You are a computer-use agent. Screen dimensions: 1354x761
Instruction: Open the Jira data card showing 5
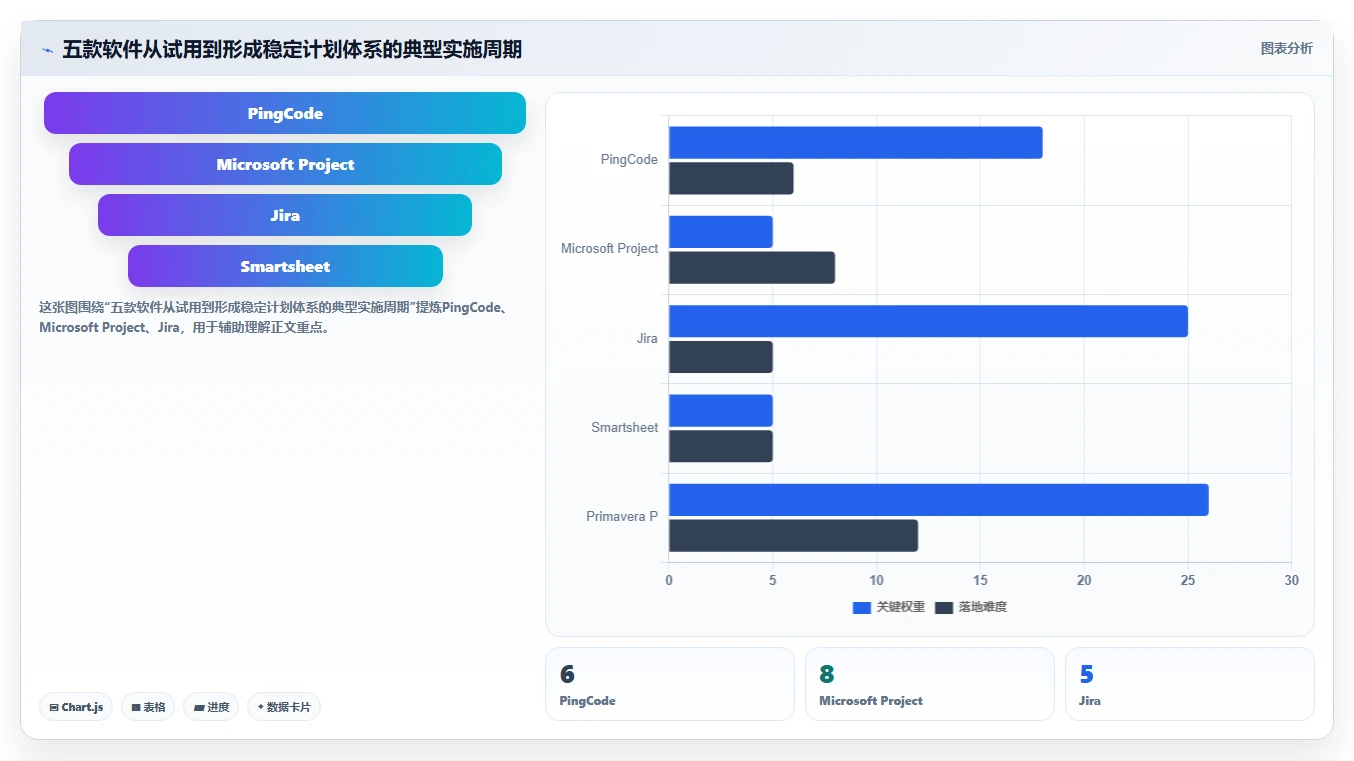1190,684
